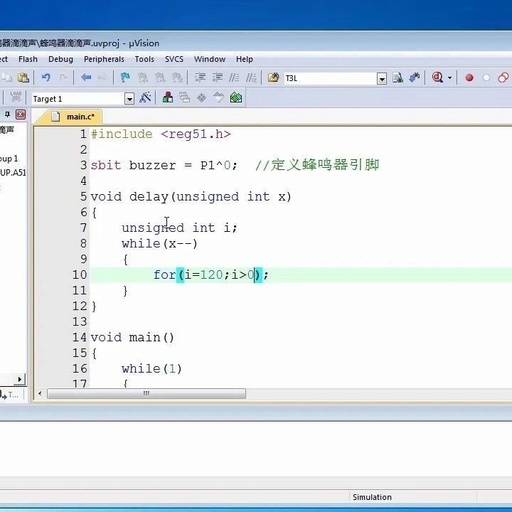
Task: Navigate backwards with the blue arrow
Action: coord(86,78)
